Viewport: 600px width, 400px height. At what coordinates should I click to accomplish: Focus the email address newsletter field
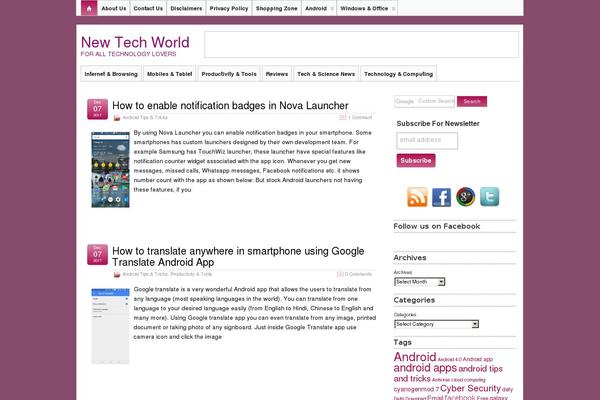point(427,141)
